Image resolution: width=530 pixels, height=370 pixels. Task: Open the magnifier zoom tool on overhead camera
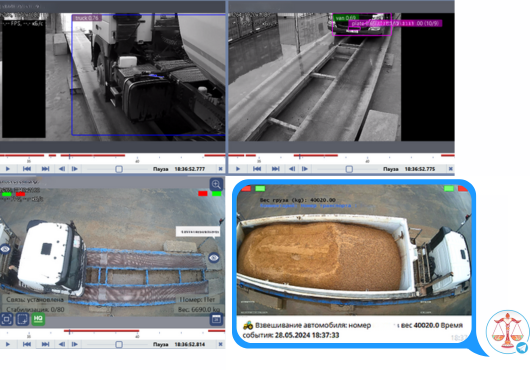(x=216, y=184)
